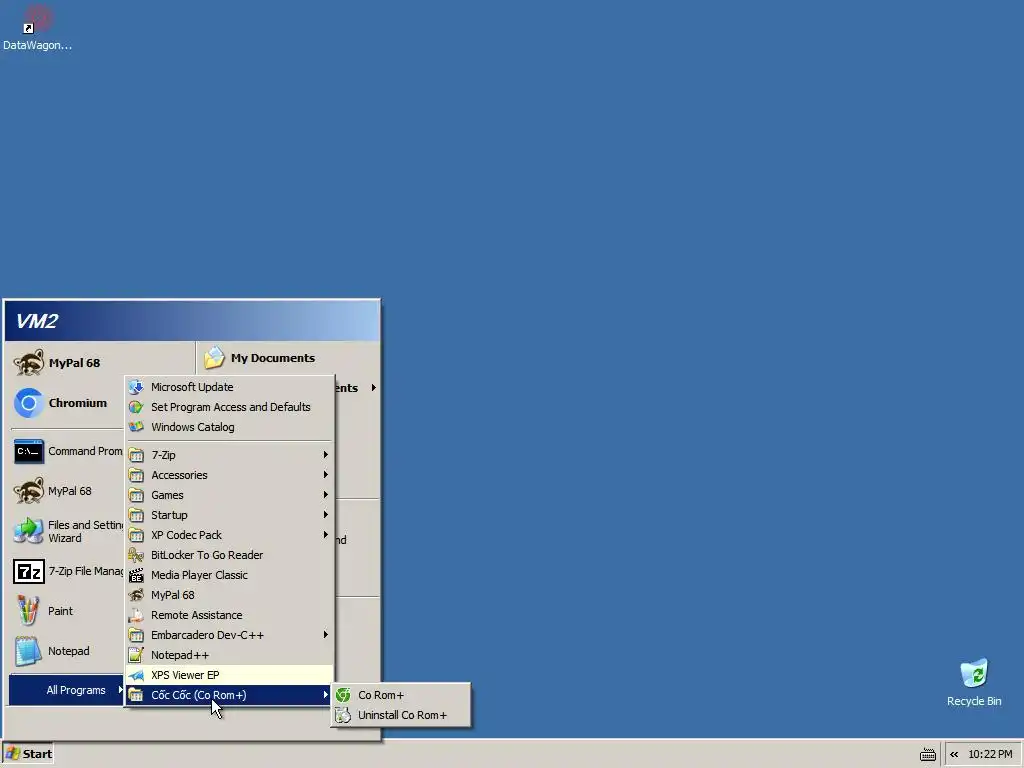The height and width of the screenshot is (768, 1024).
Task: Click the "Remote Assistance" text
Action: (x=197, y=615)
